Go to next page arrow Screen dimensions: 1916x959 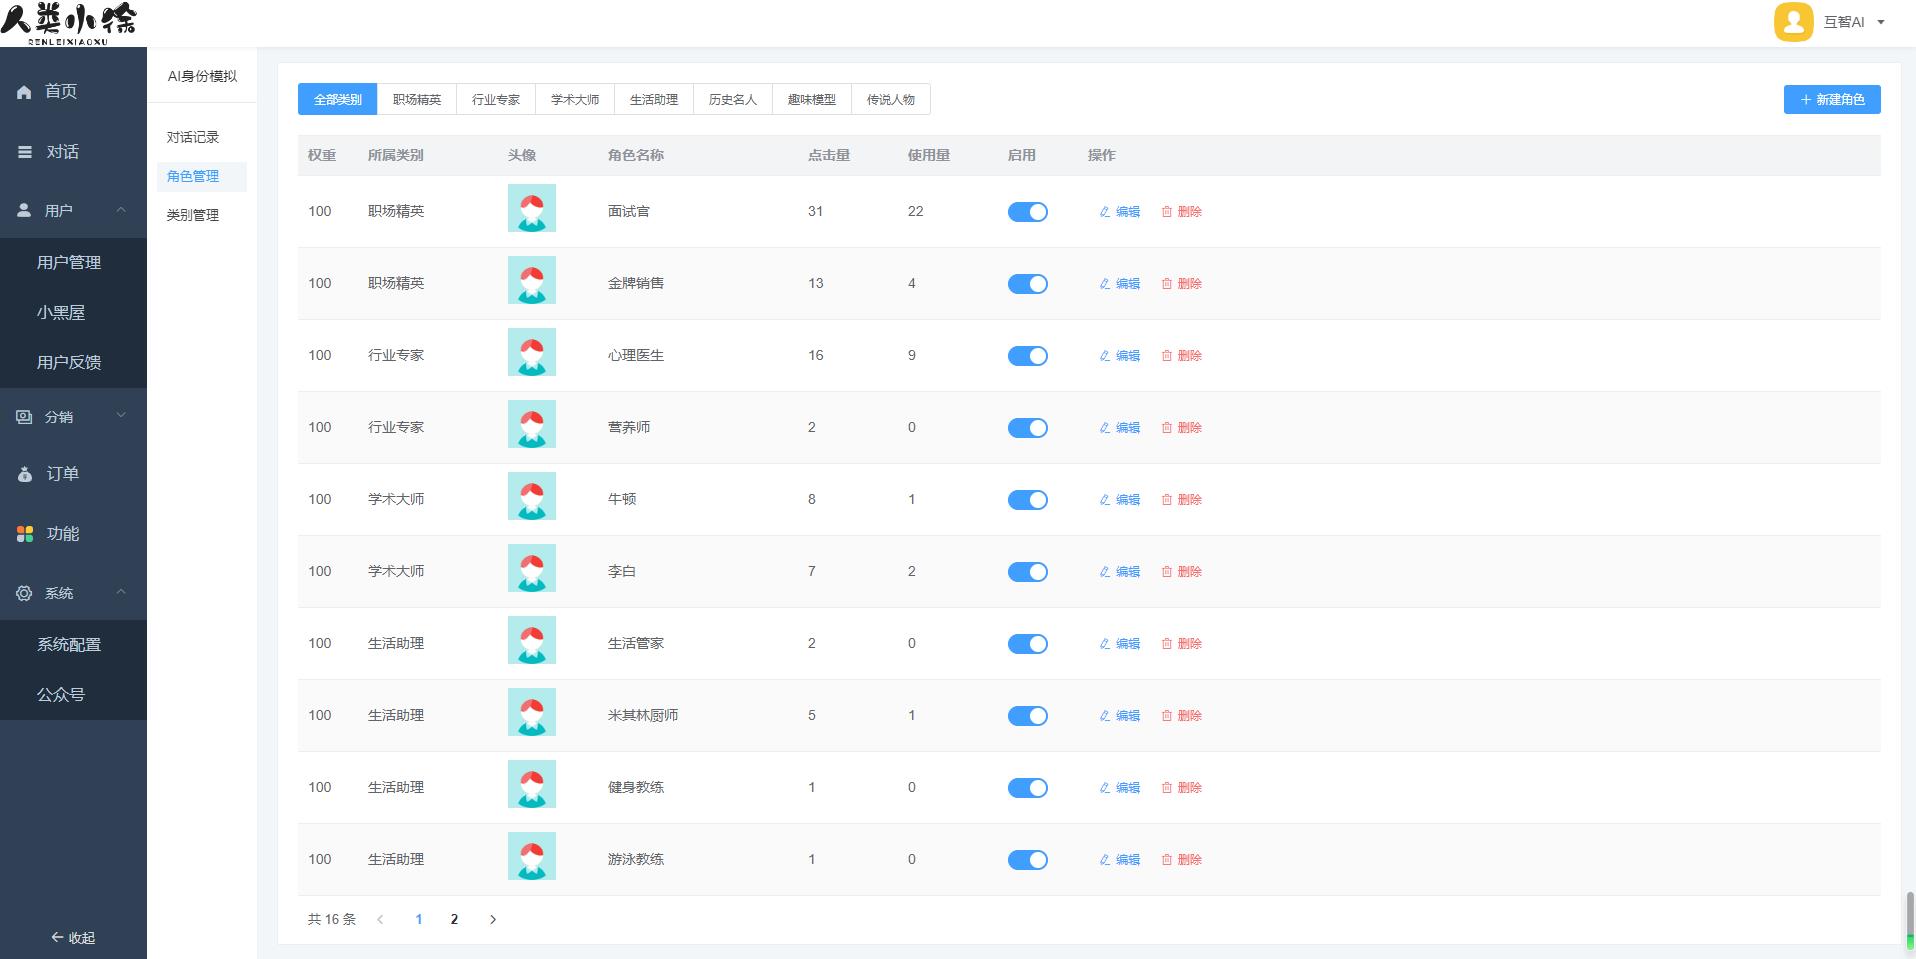pyautogui.click(x=493, y=920)
